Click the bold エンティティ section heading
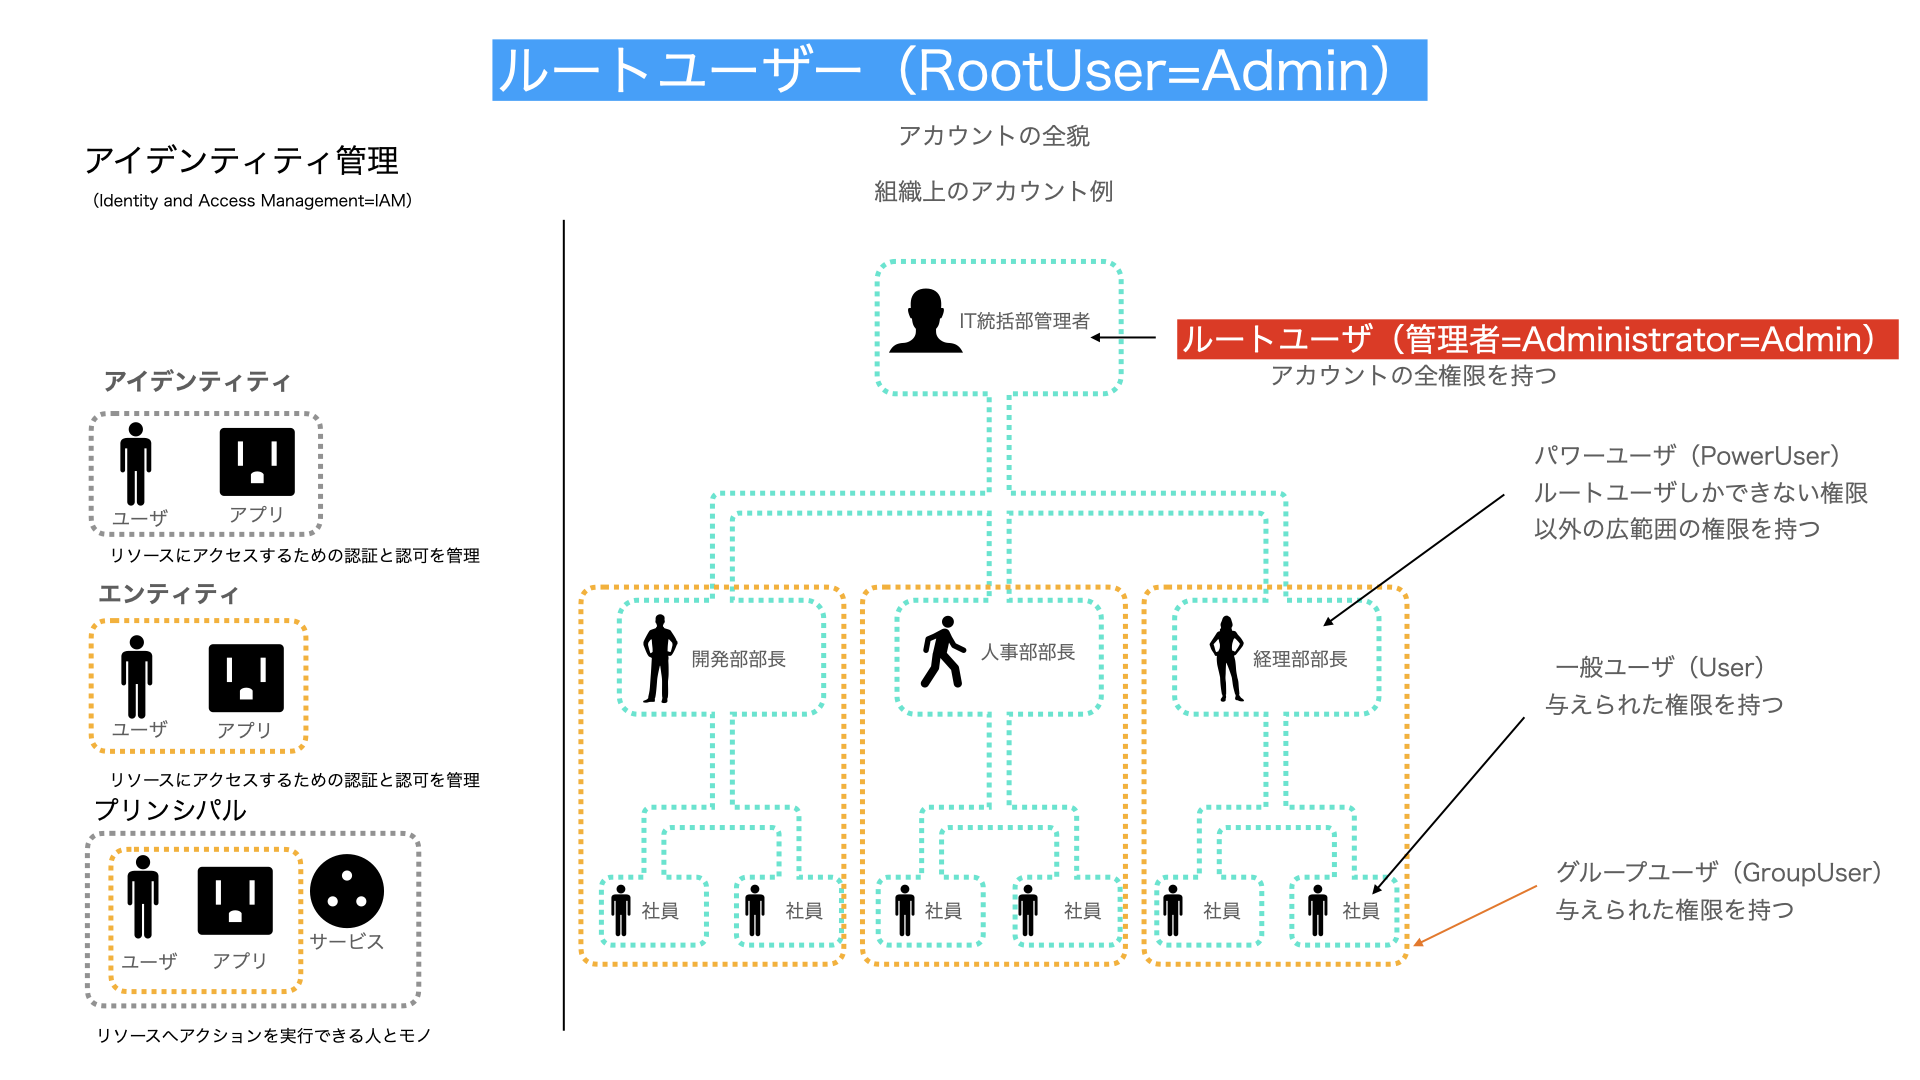Viewport: 1920px width, 1080px height. tap(168, 594)
